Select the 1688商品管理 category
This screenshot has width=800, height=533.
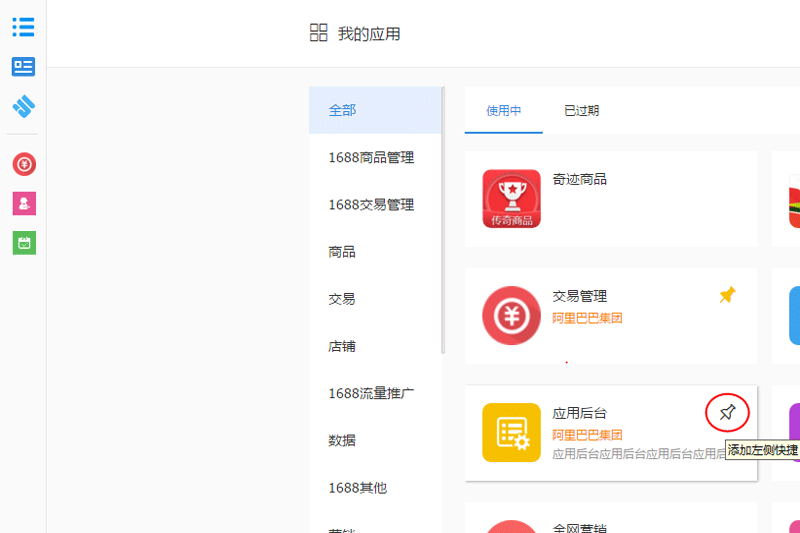tap(370, 157)
